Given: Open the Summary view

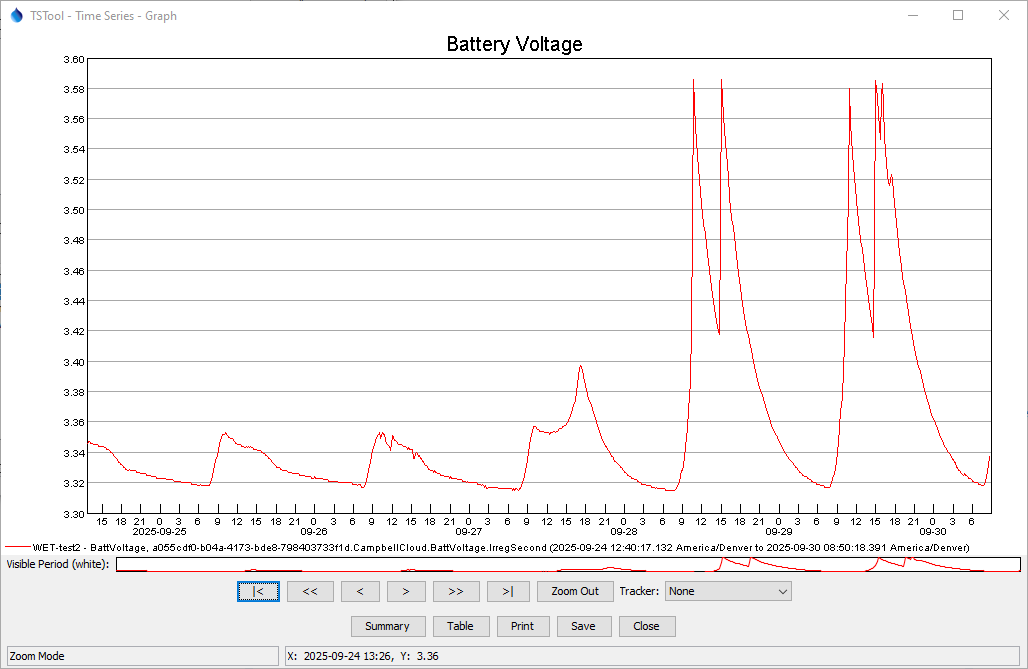Looking at the screenshot, I should (x=387, y=626).
